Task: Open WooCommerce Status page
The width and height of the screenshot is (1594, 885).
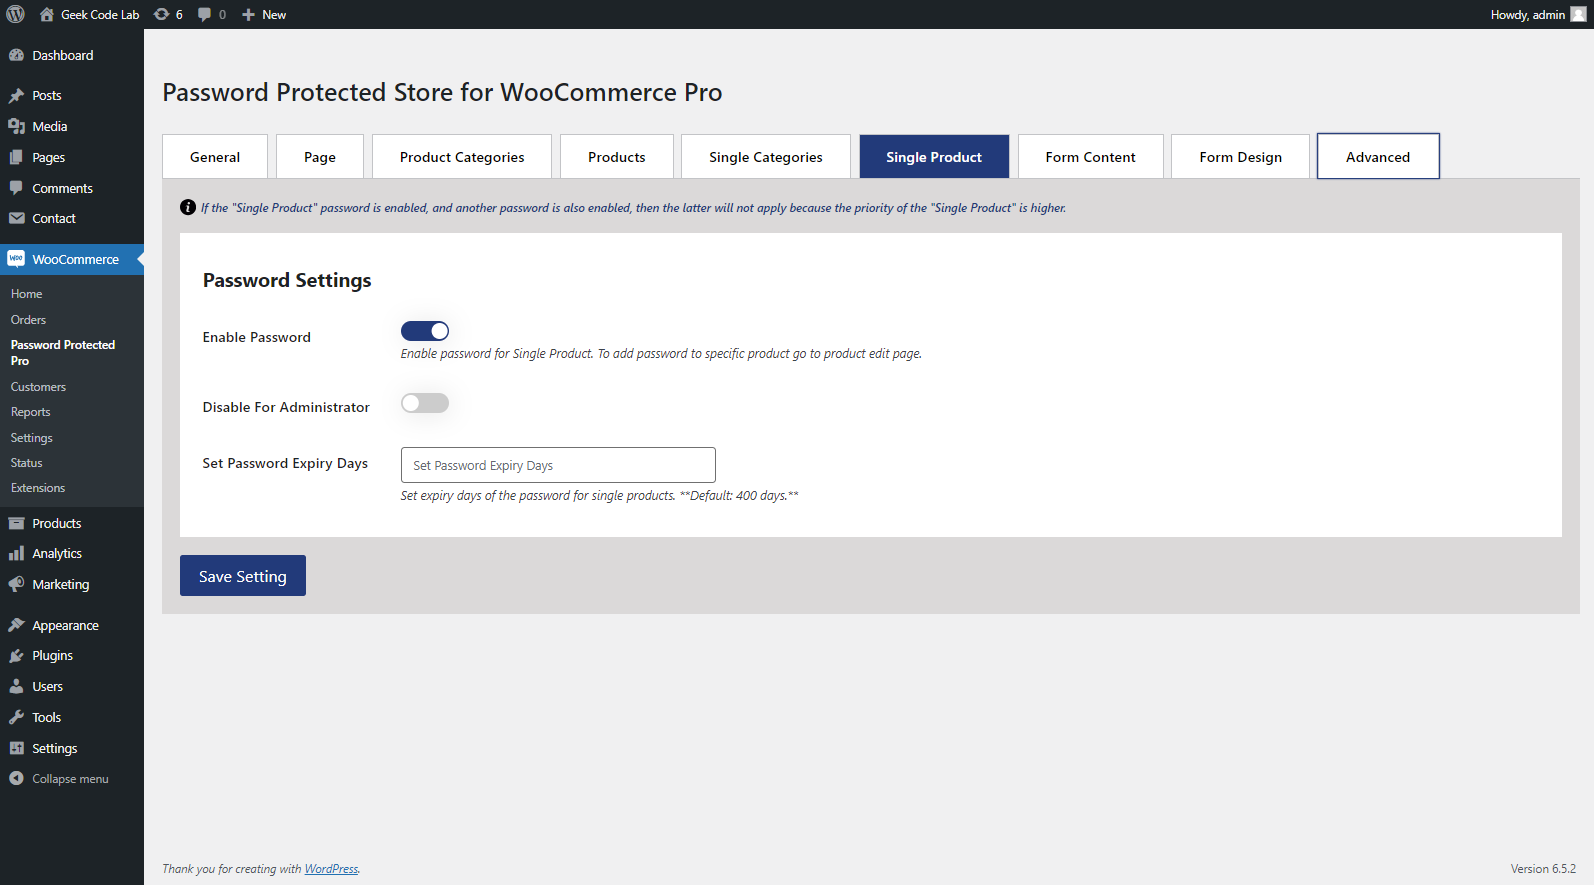Action: pos(27,463)
